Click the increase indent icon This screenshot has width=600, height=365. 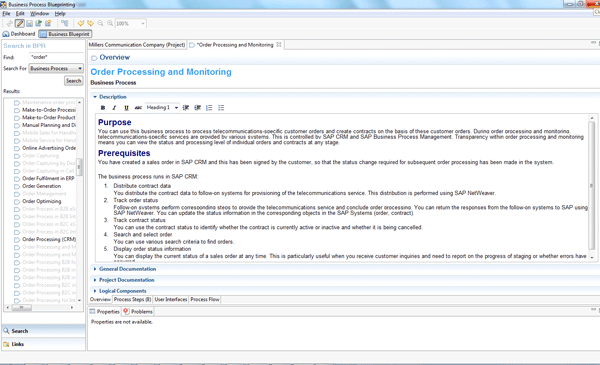(x=197, y=108)
